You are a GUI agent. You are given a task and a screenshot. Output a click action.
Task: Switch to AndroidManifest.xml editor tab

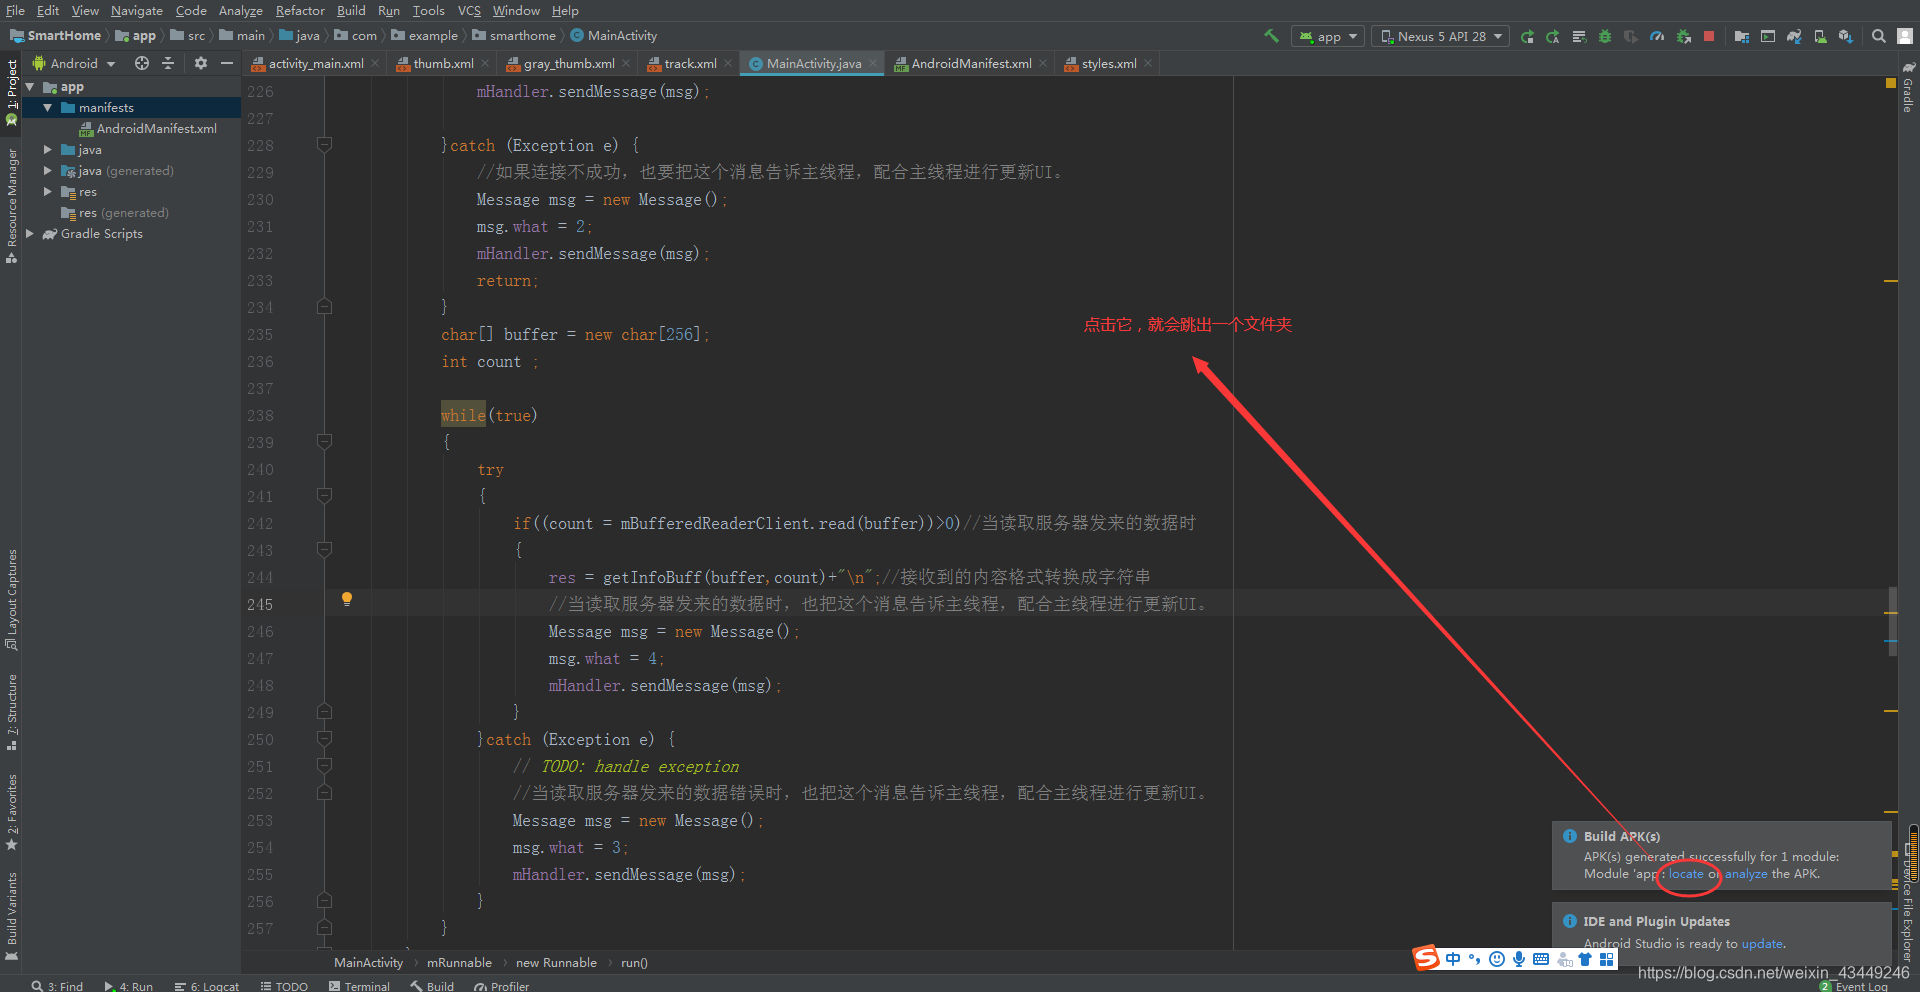[x=971, y=63]
